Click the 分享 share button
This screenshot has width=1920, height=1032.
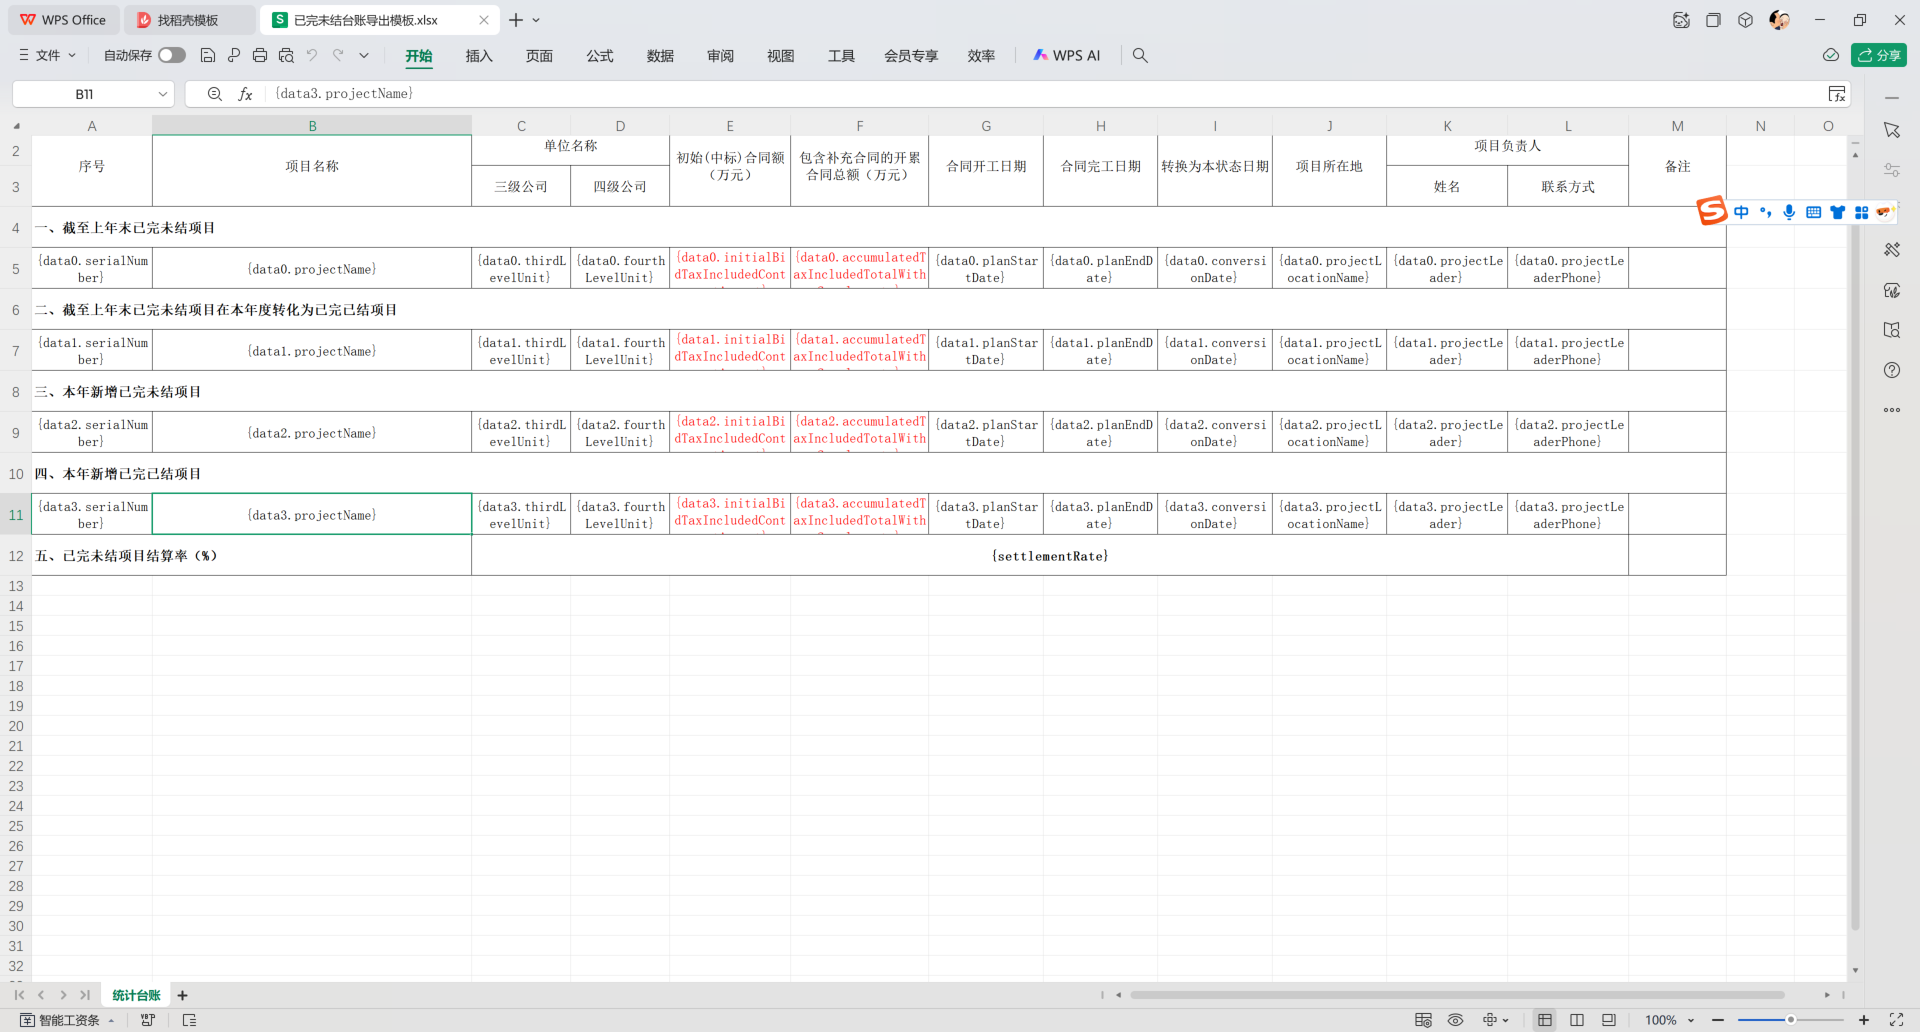tap(1879, 56)
